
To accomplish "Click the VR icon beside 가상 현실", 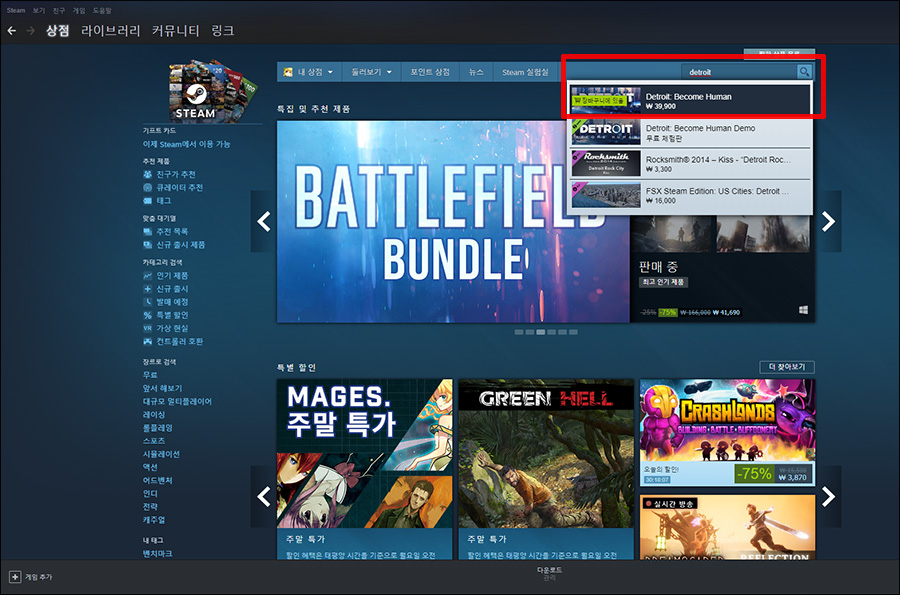I will pos(148,328).
